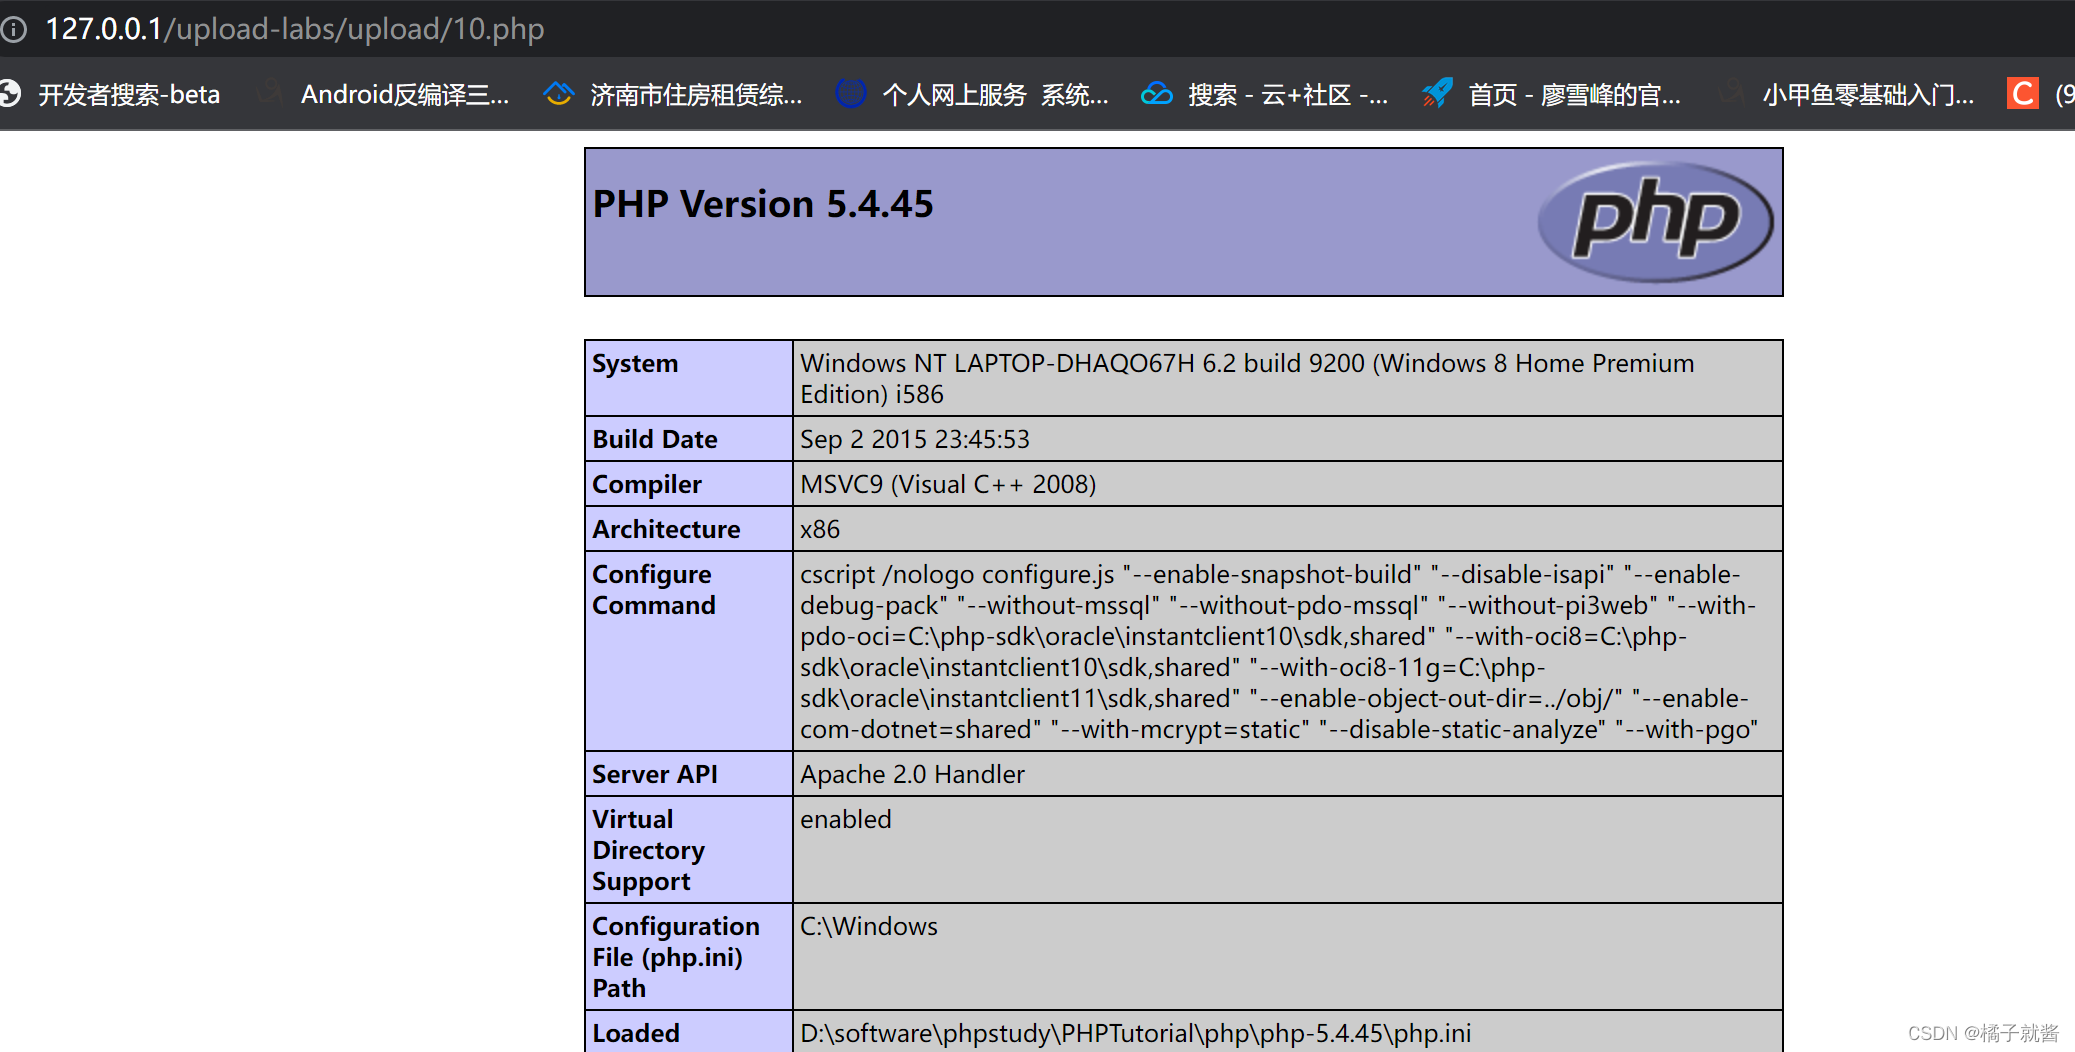Select the php.ini path under D:\software\phpstudy

pos(1136,1034)
